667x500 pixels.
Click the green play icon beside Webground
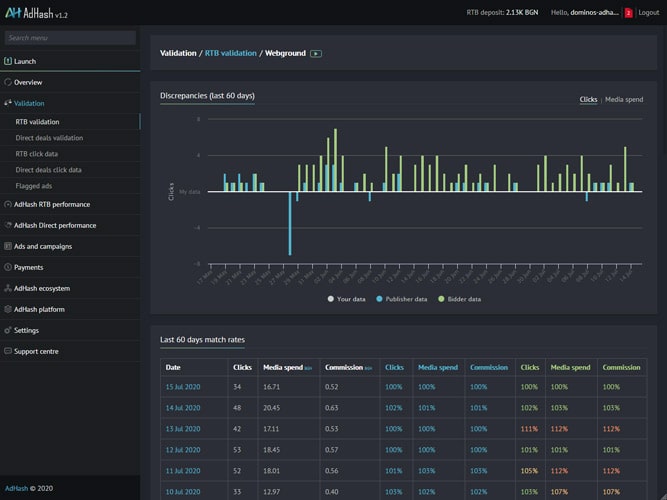coord(316,53)
